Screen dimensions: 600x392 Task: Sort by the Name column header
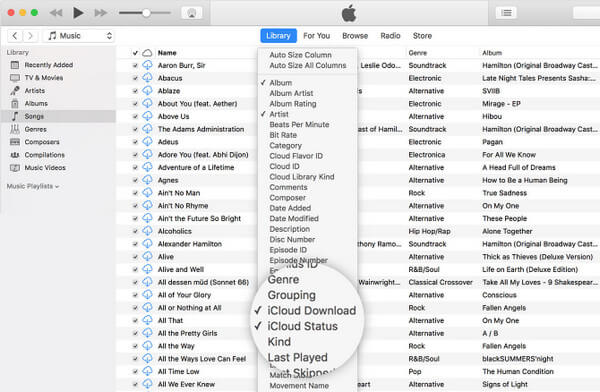(x=167, y=53)
